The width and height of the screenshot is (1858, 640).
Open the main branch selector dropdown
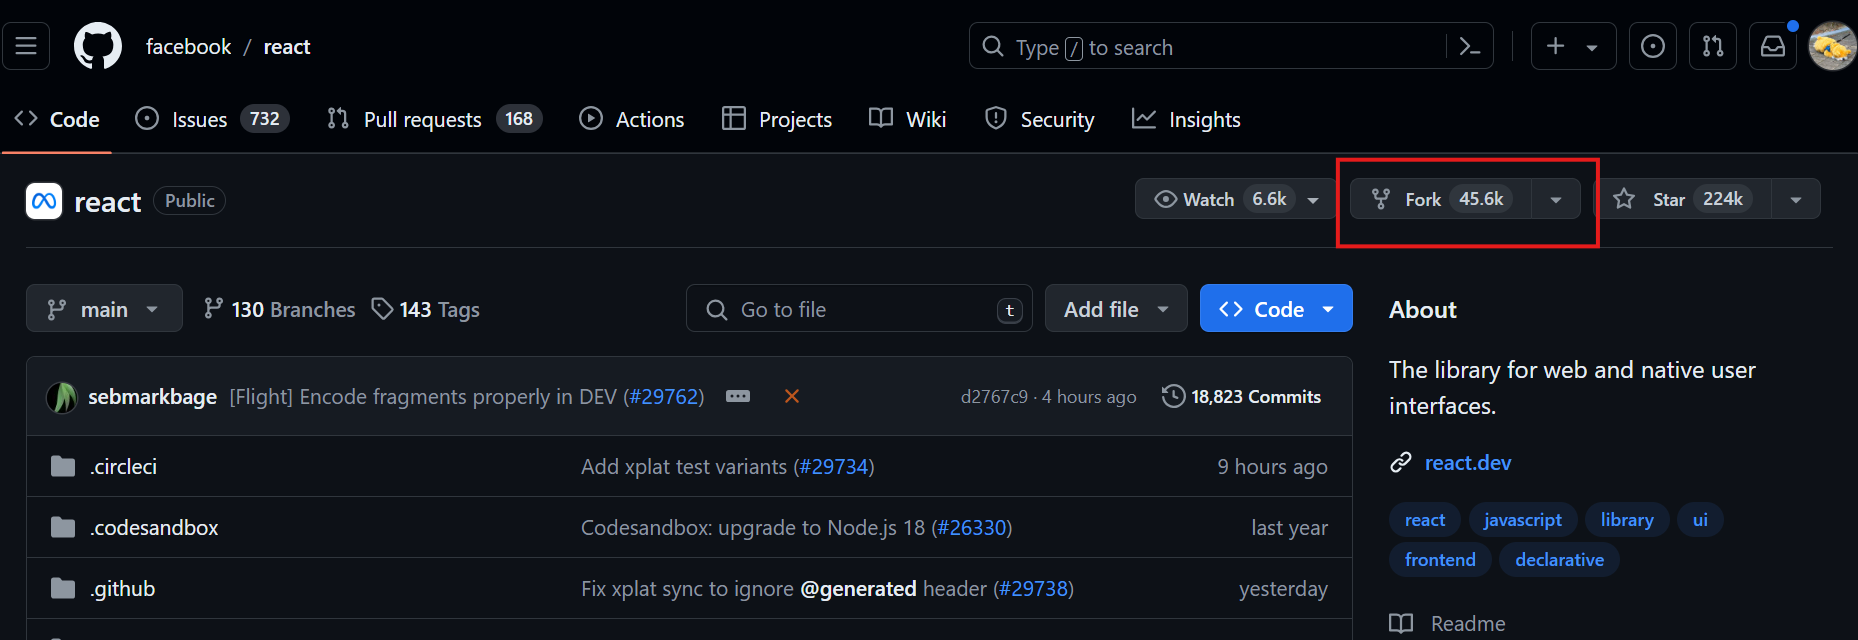point(104,309)
